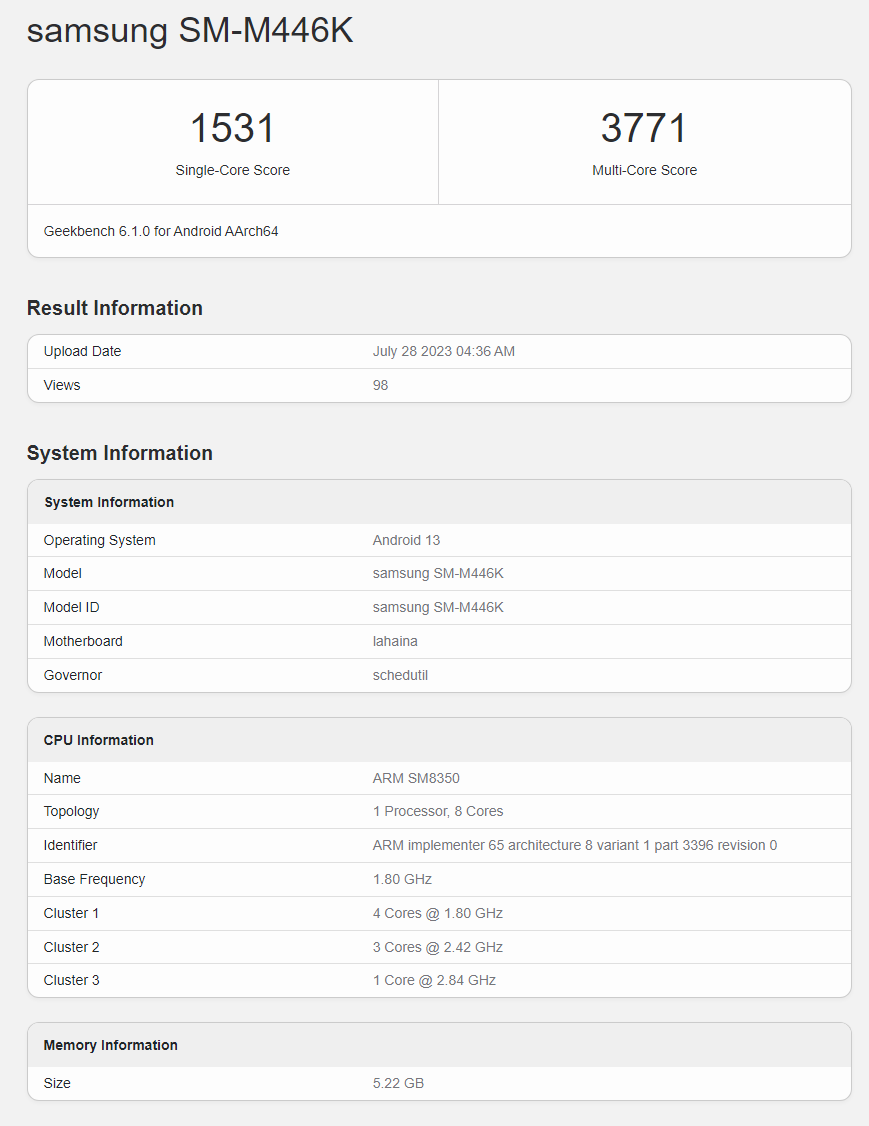Click the Result Information heading
Viewport: 869px width, 1126px height.
[x=115, y=308]
